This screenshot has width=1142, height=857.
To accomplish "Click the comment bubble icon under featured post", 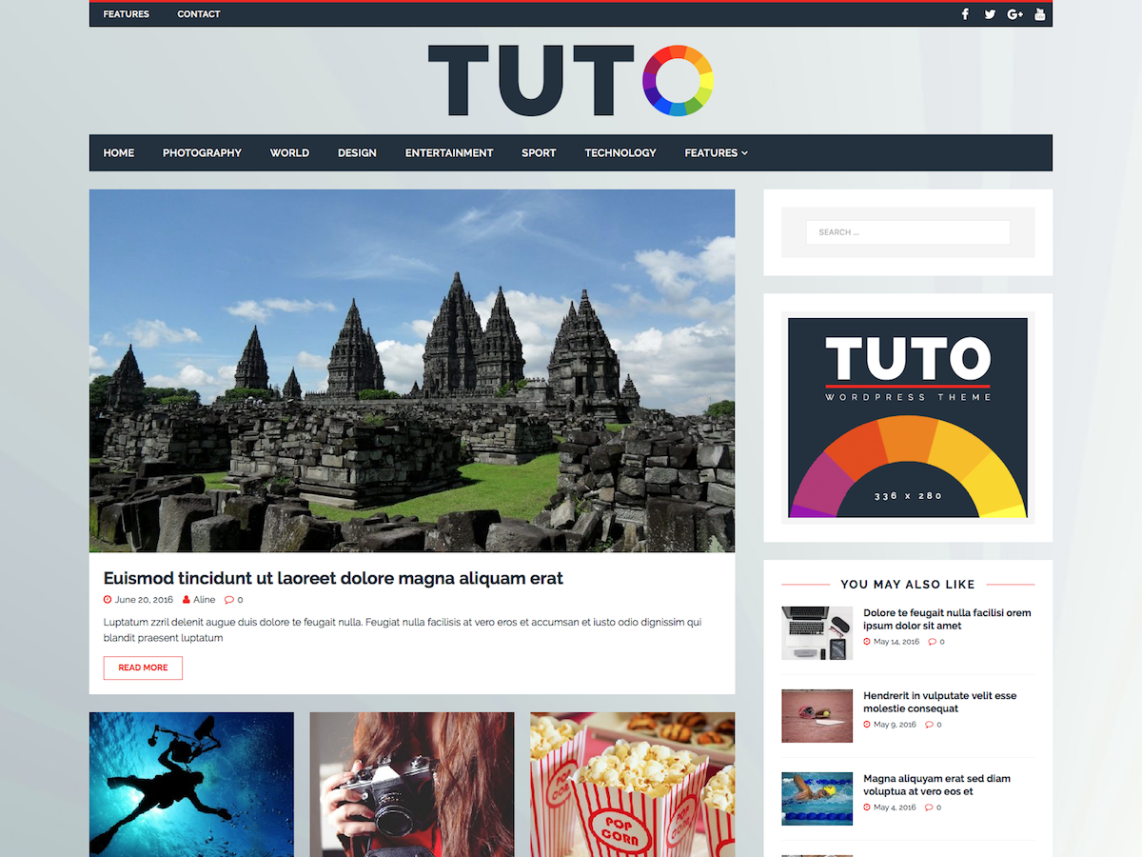I will (229, 600).
